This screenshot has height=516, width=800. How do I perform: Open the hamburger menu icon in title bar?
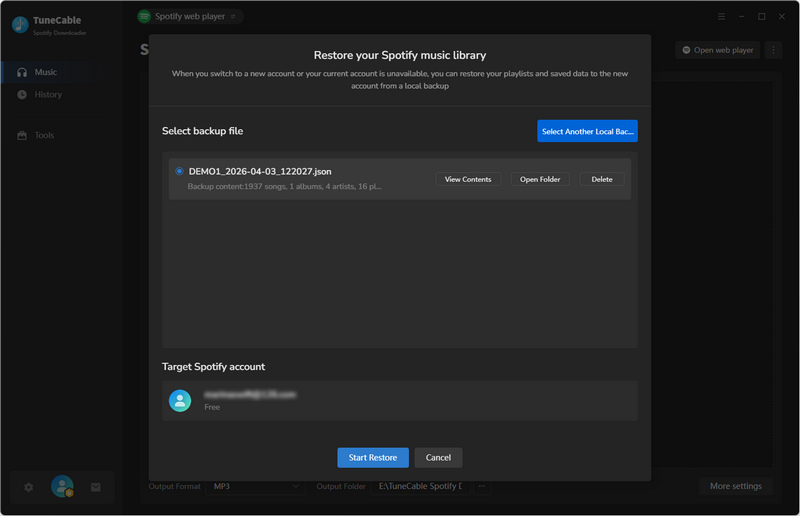point(721,16)
